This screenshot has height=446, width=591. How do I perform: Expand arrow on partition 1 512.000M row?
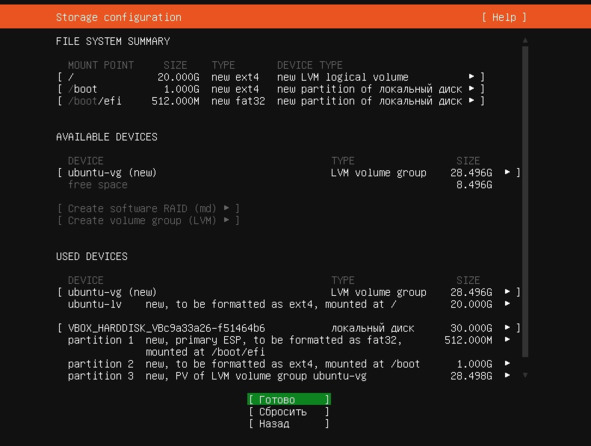[507, 340]
